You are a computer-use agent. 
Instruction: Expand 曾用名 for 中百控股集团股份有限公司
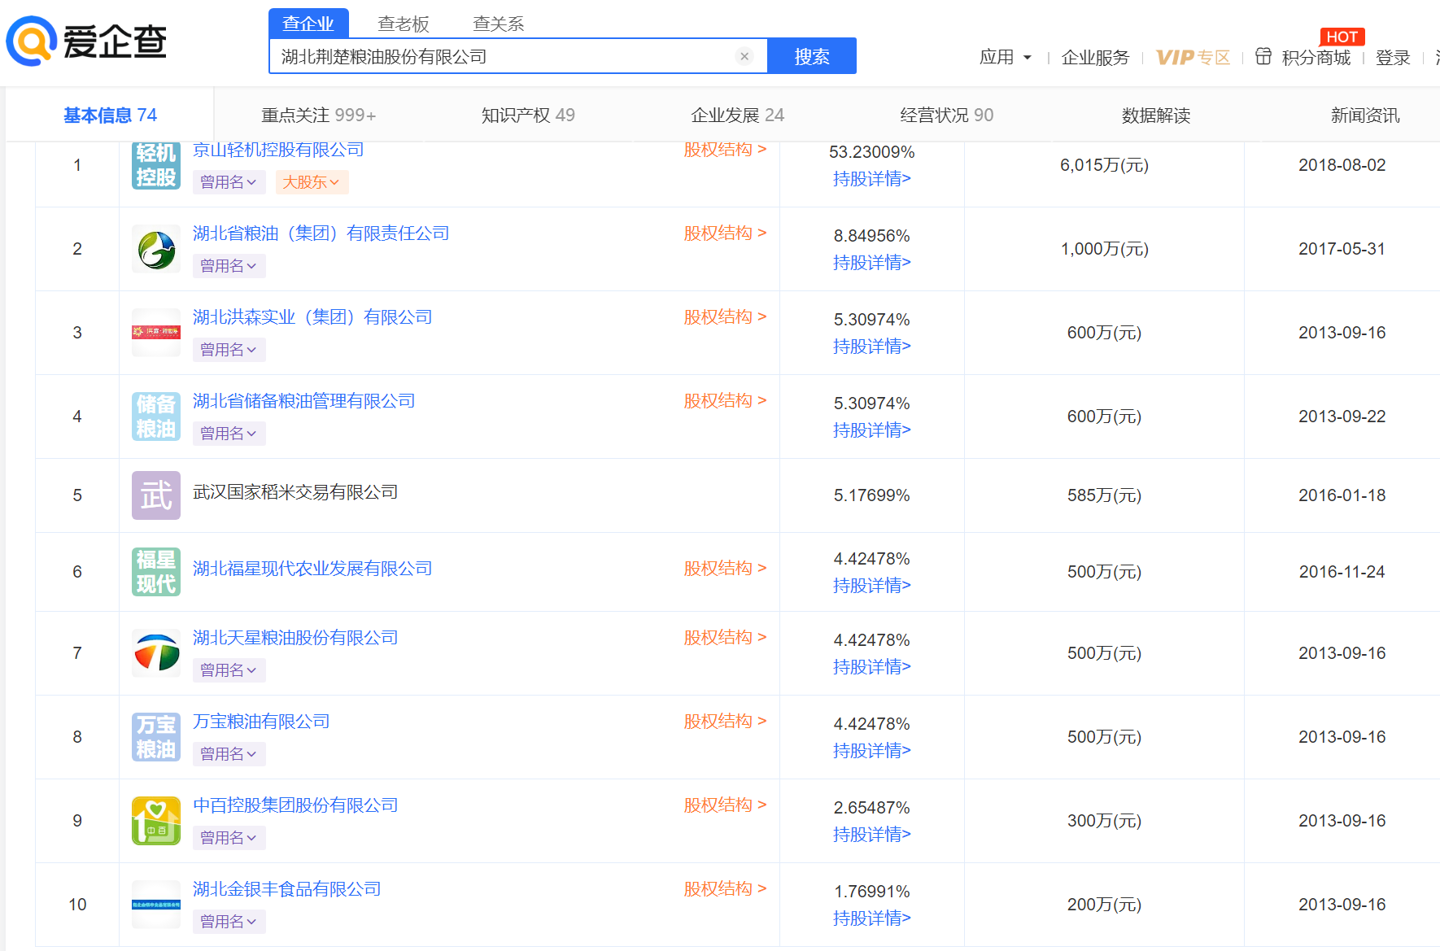(x=228, y=838)
